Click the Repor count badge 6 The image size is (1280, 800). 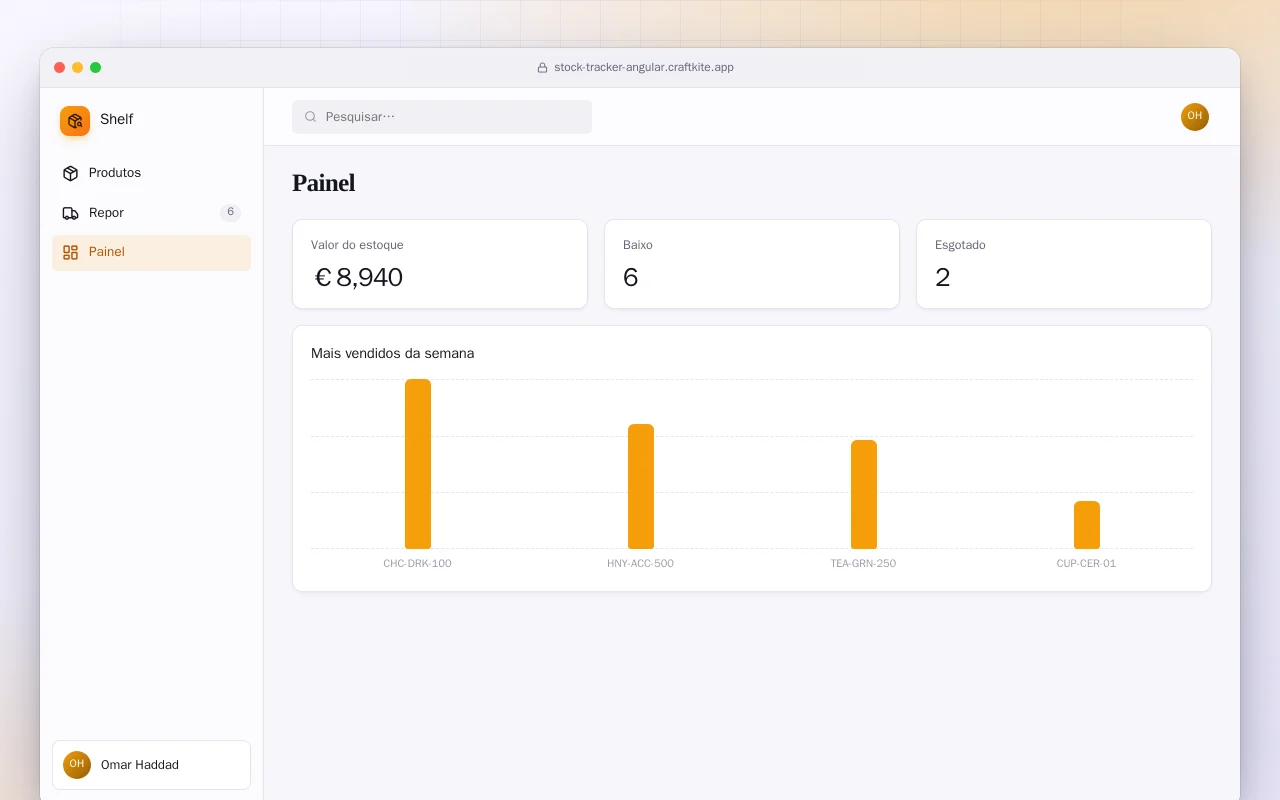pyautogui.click(x=230, y=213)
